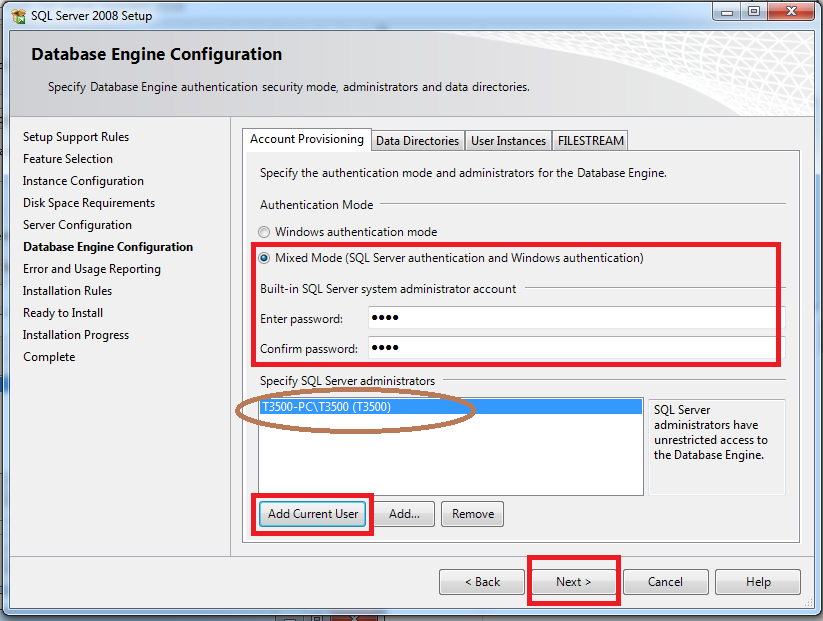The width and height of the screenshot is (823, 621).
Task: Click Next to continue setup
Action: [573, 581]
